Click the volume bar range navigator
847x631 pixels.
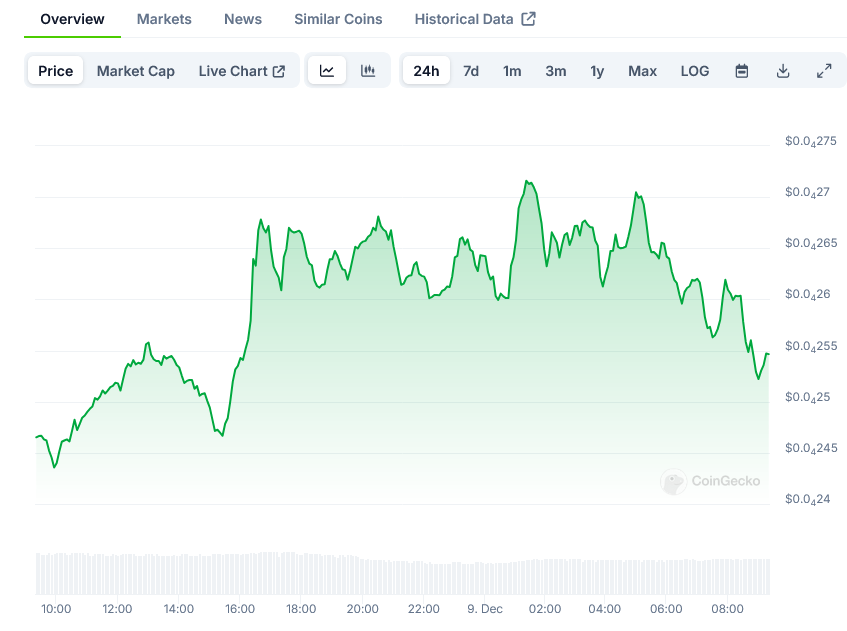[402, 574]
